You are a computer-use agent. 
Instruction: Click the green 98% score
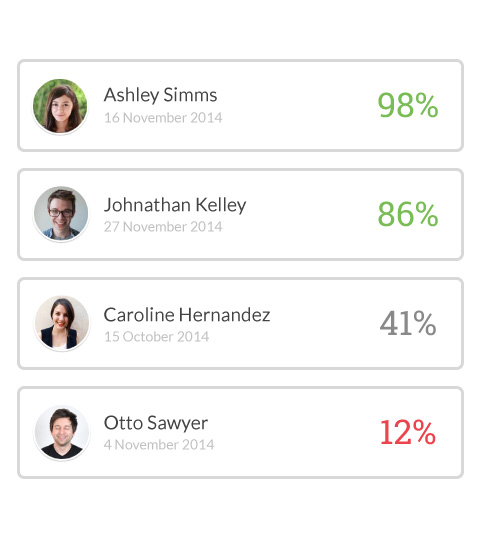[x=408, y=105]
